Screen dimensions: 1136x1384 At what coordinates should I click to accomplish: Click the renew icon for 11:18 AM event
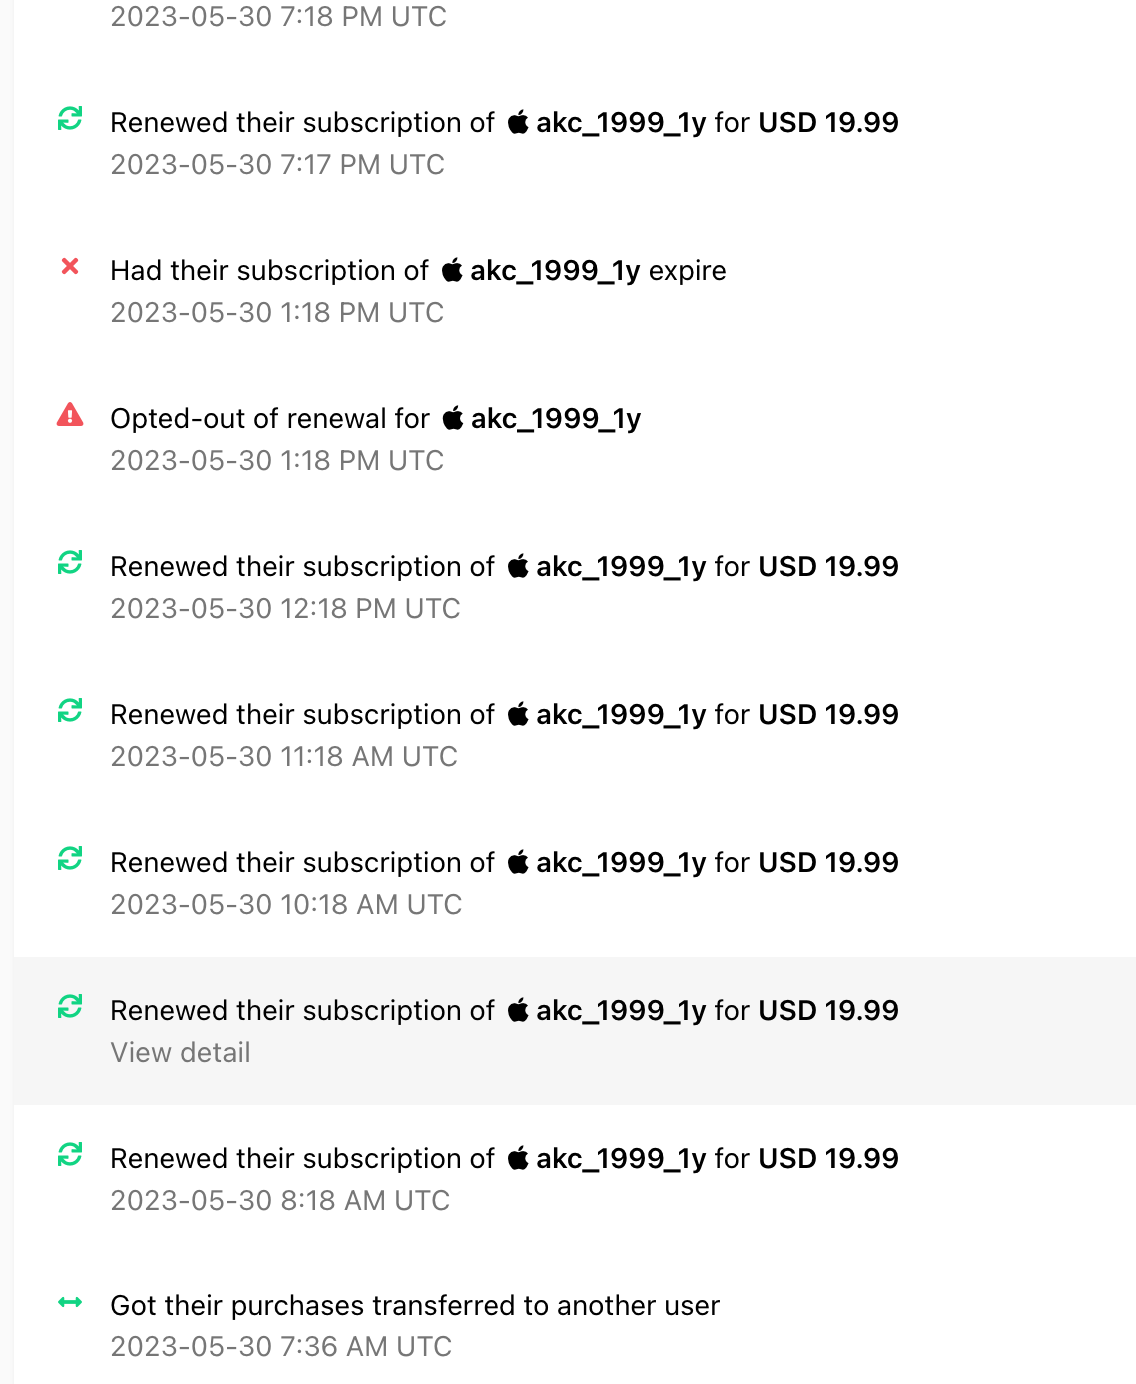pyautogui.click(x=70, y=711)
